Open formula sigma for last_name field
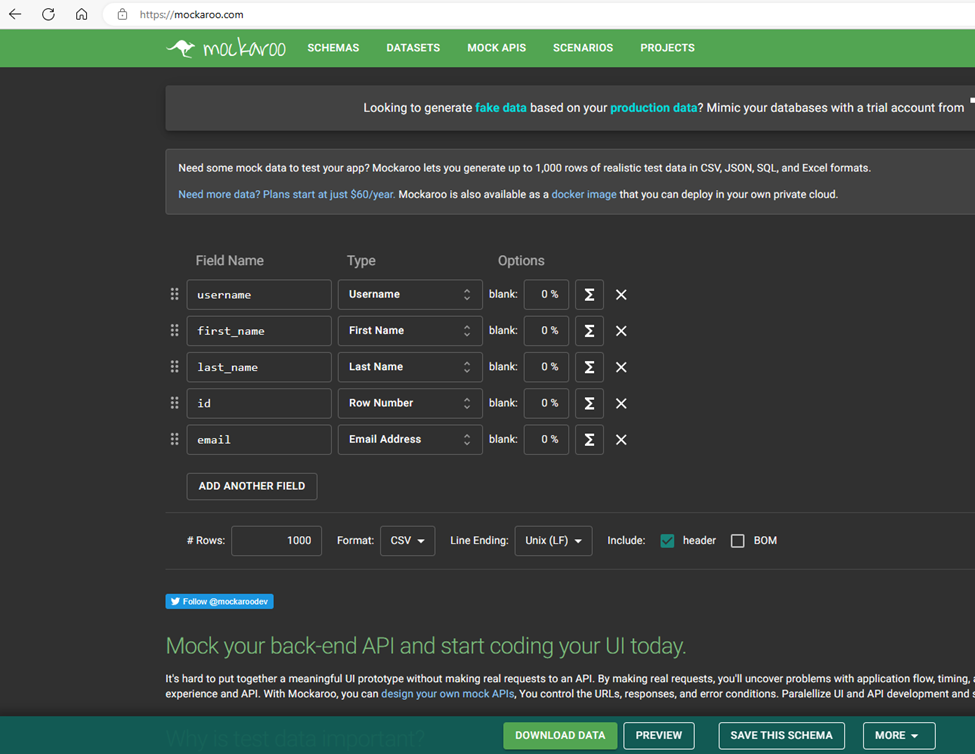 [589, 367]
